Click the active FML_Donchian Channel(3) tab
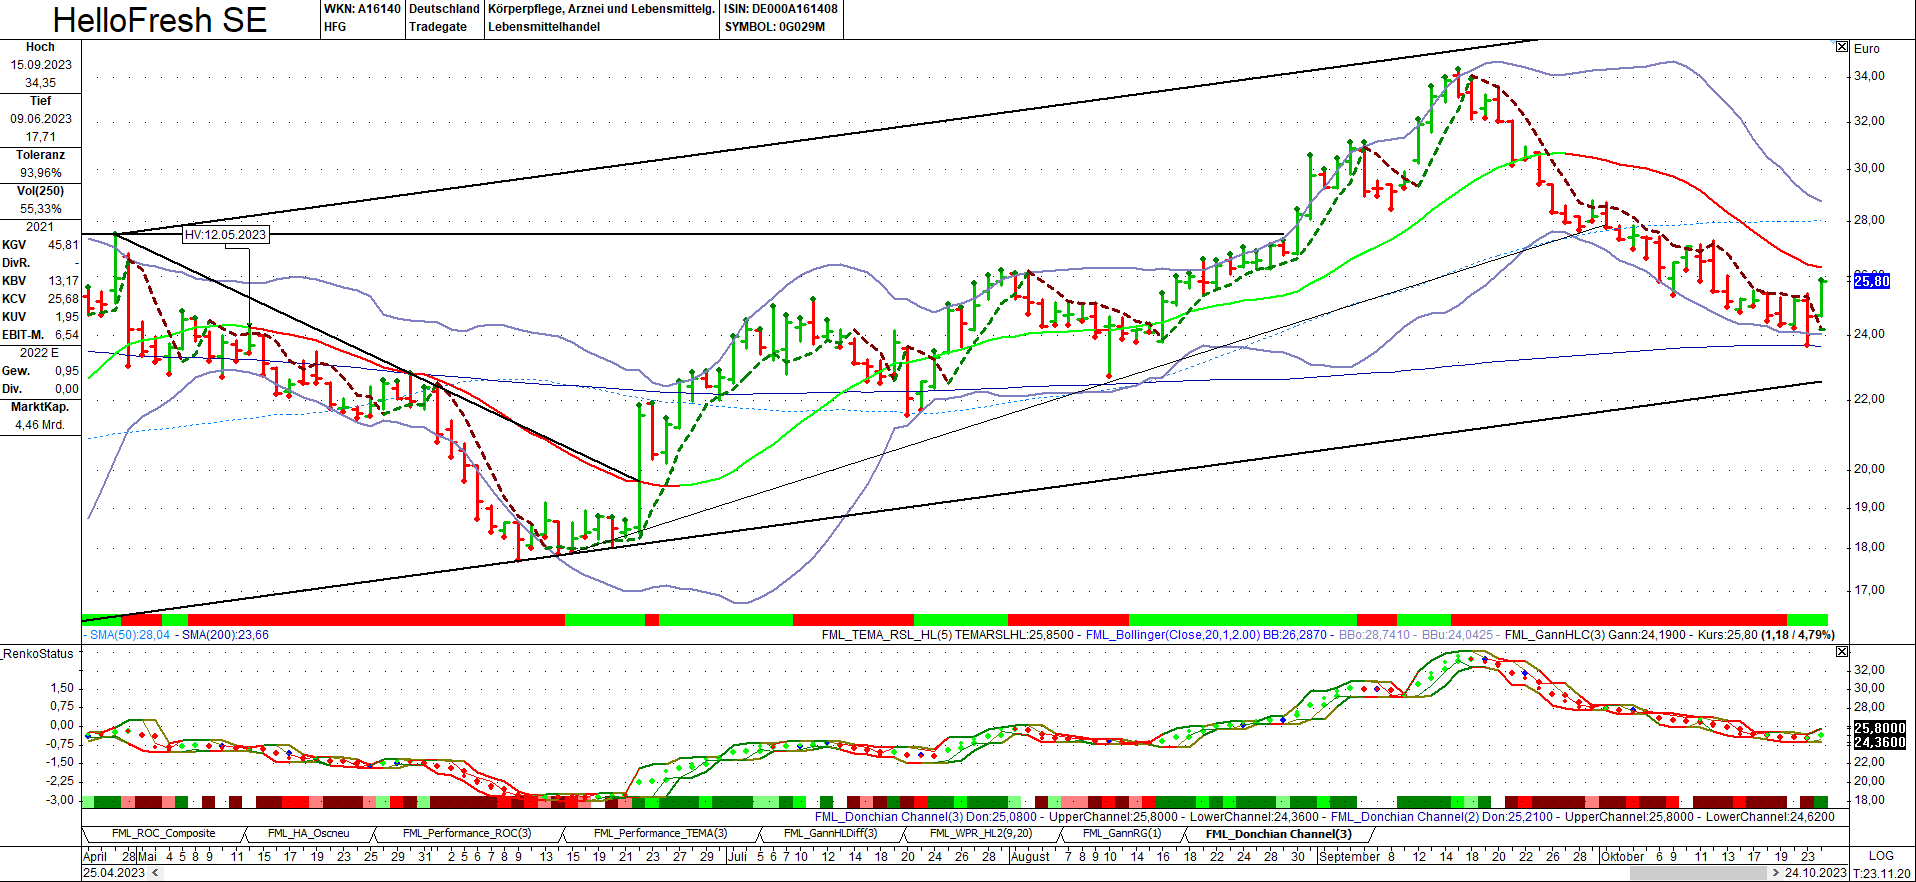 pos(1278,834)
